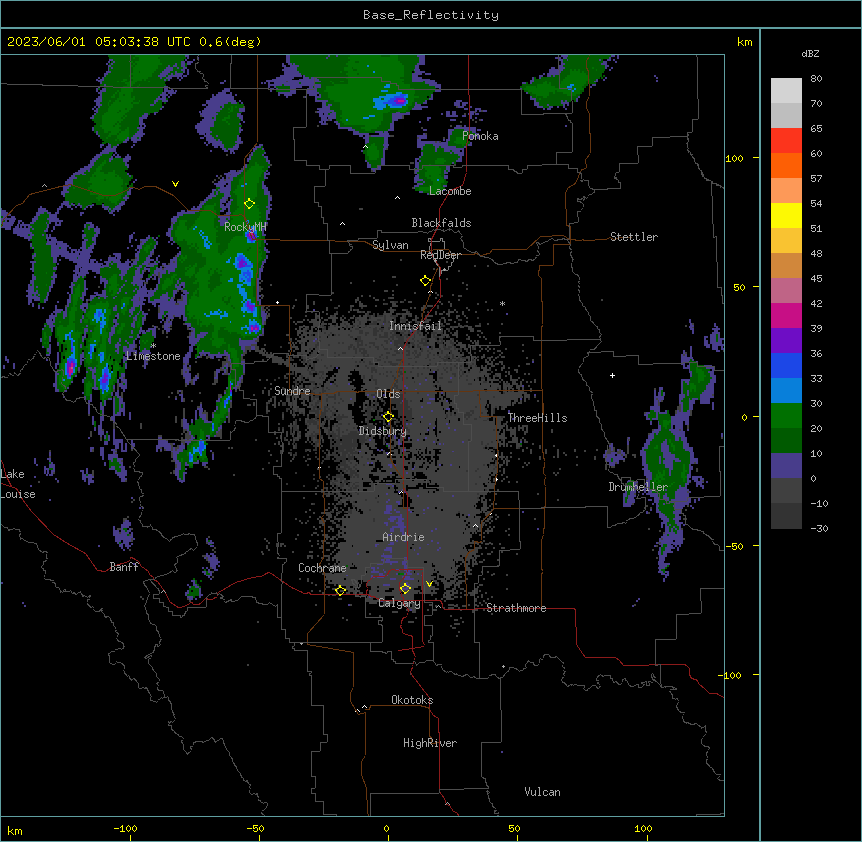Screen dimensions: 862x842
Task: Click the Okotoks label
Action: (x=412, y=700)
